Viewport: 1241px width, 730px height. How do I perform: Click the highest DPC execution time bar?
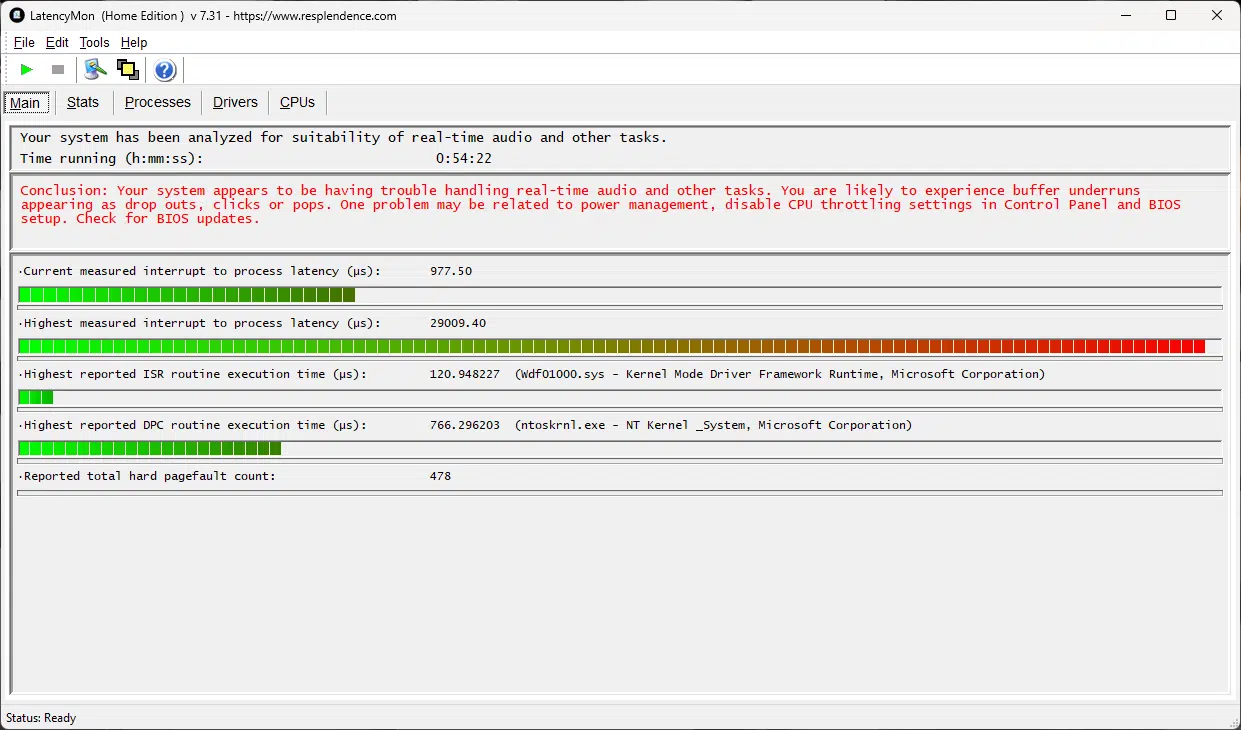pyautogui.click(x=620, y=448)
